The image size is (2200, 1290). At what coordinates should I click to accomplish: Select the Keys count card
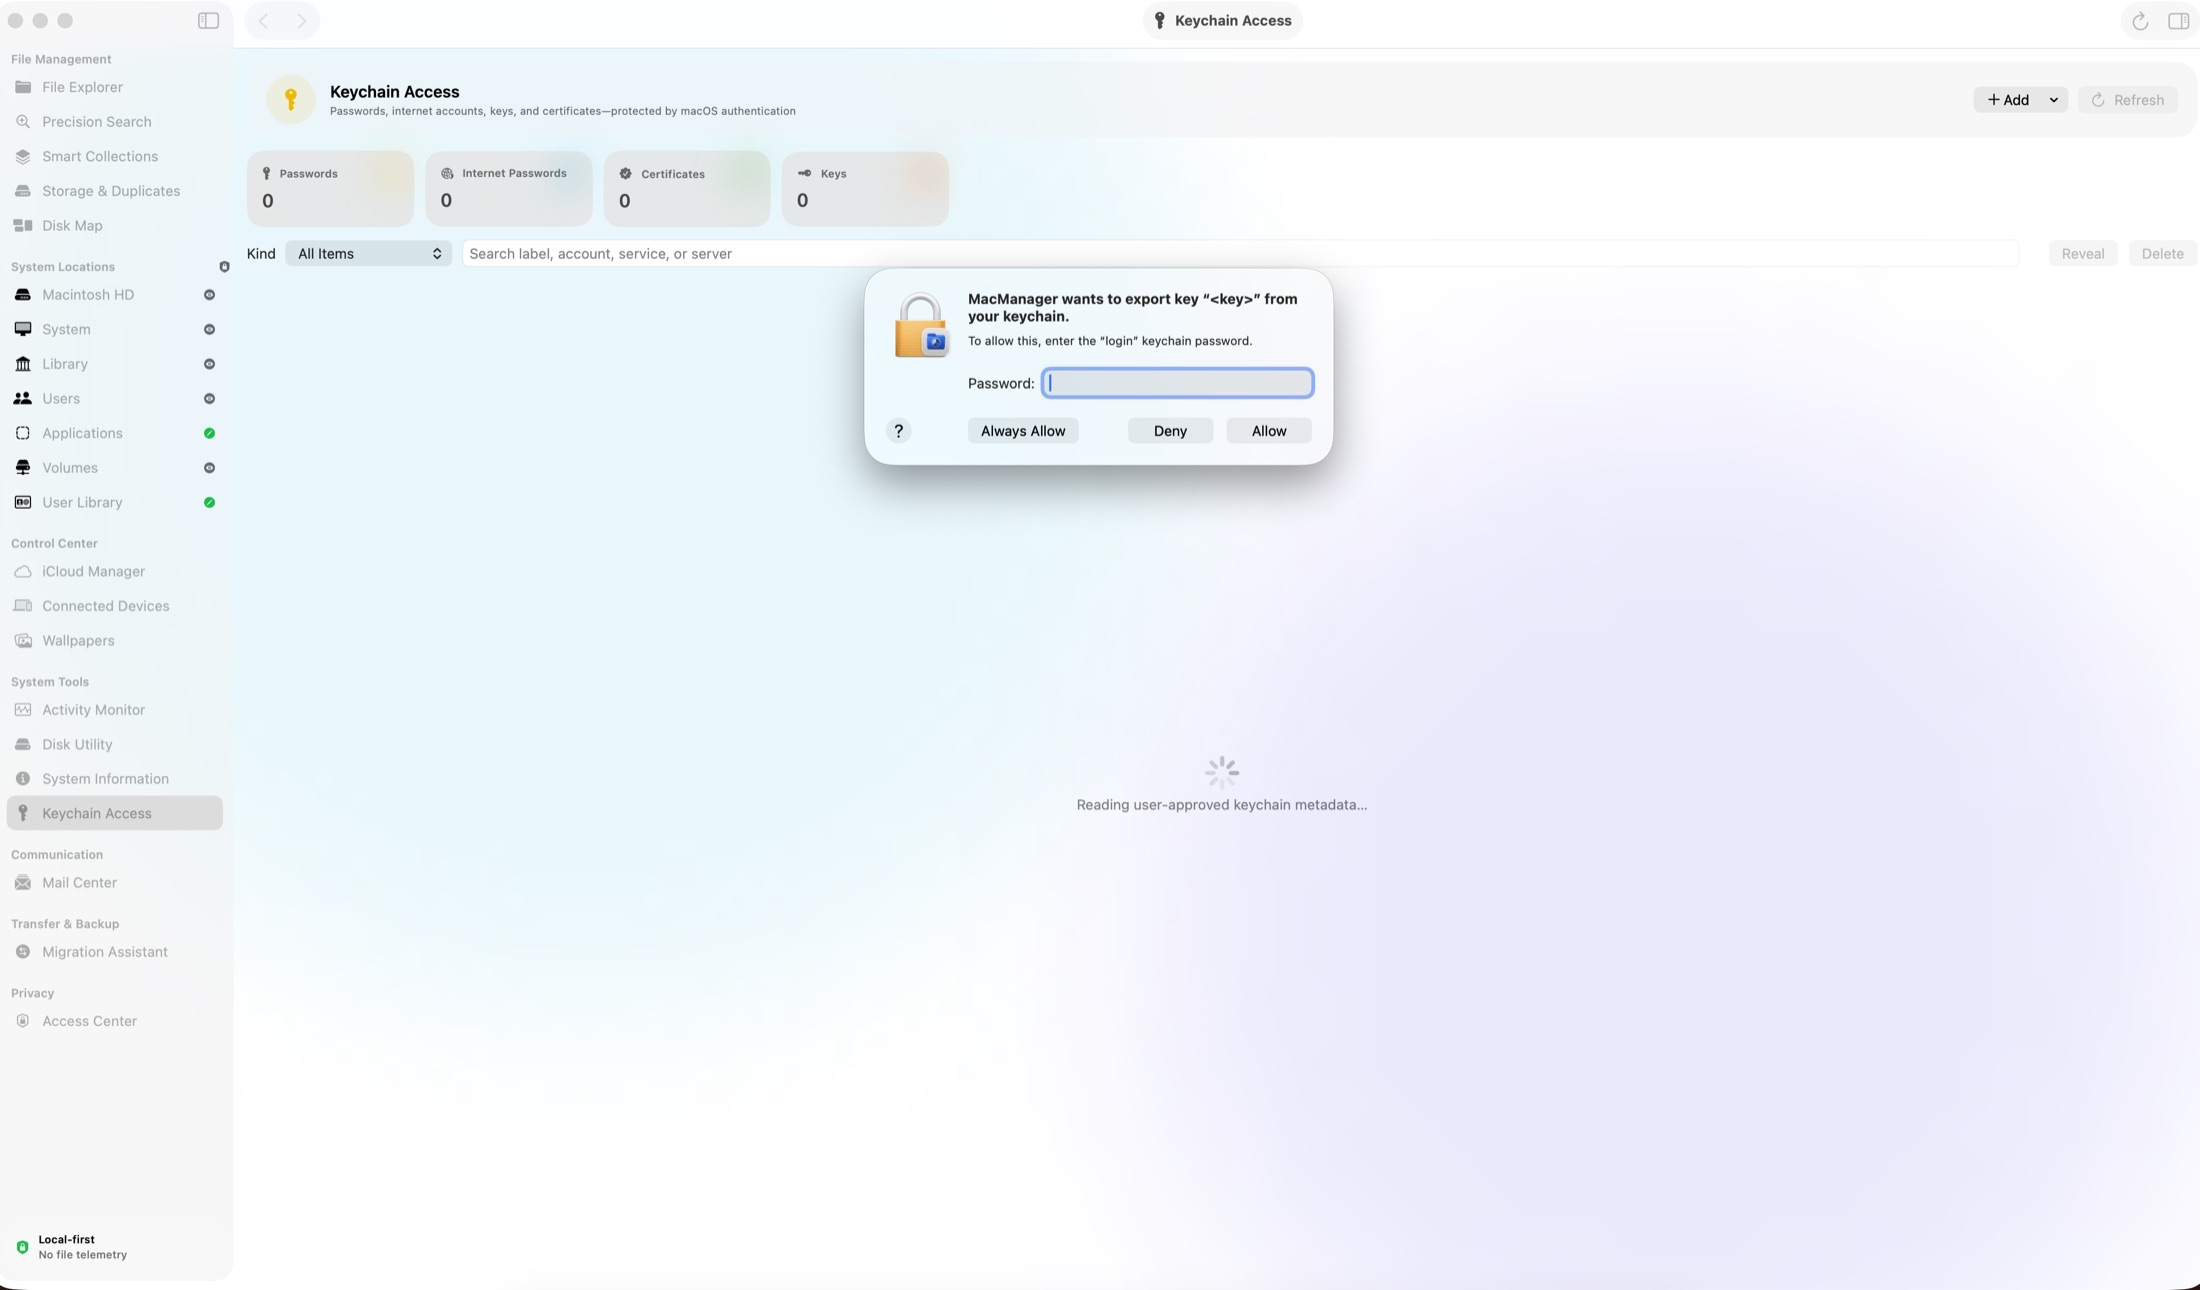[865, 188]
